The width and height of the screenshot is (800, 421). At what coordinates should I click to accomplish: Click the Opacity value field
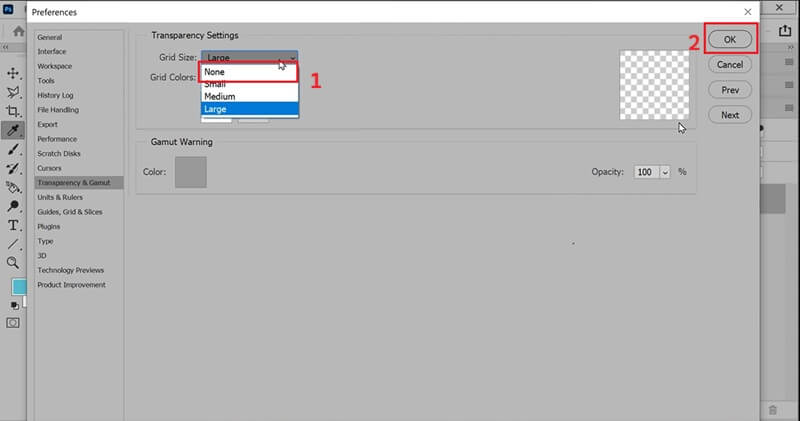pos(646,172)
